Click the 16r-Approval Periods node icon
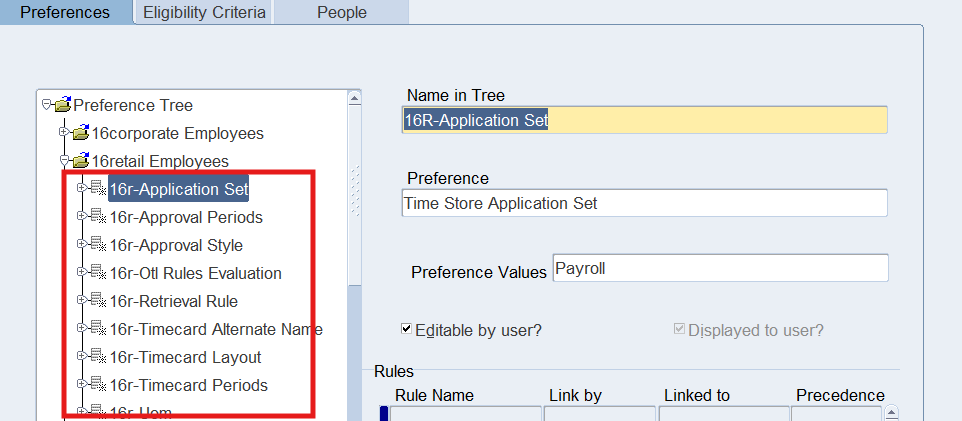 [x=97, y=217]
